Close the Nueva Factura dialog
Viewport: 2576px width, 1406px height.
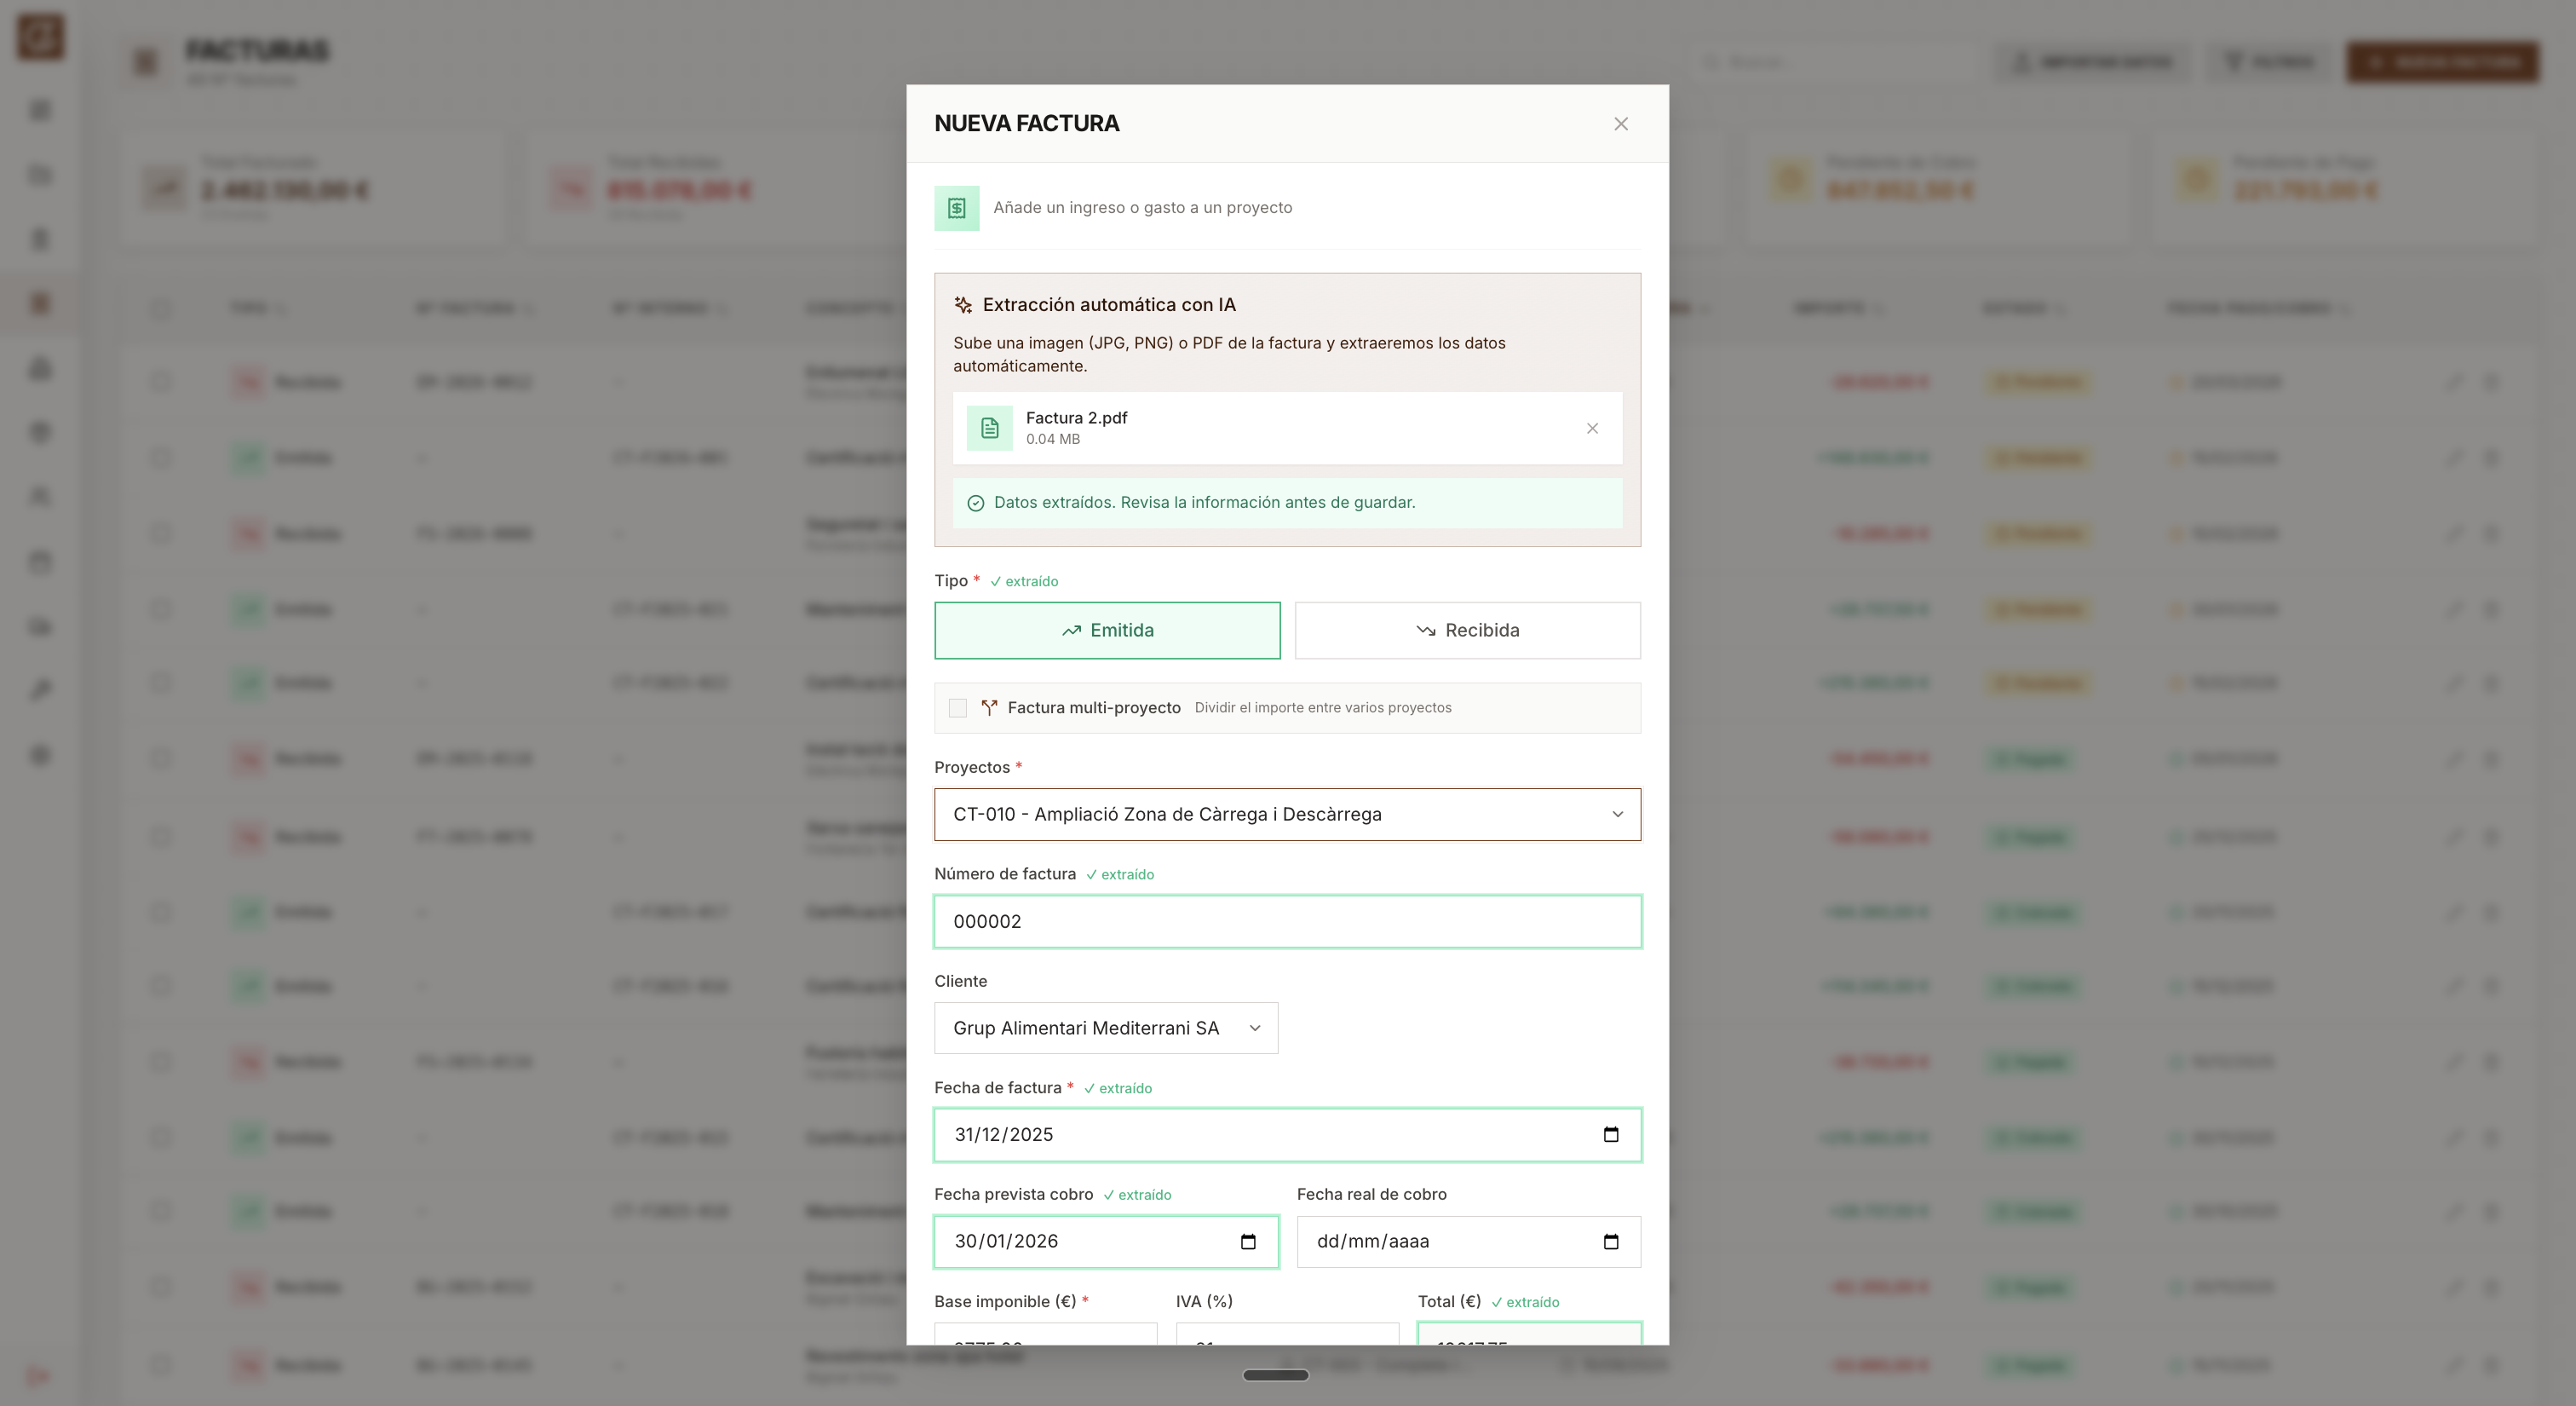[1621, 124]
